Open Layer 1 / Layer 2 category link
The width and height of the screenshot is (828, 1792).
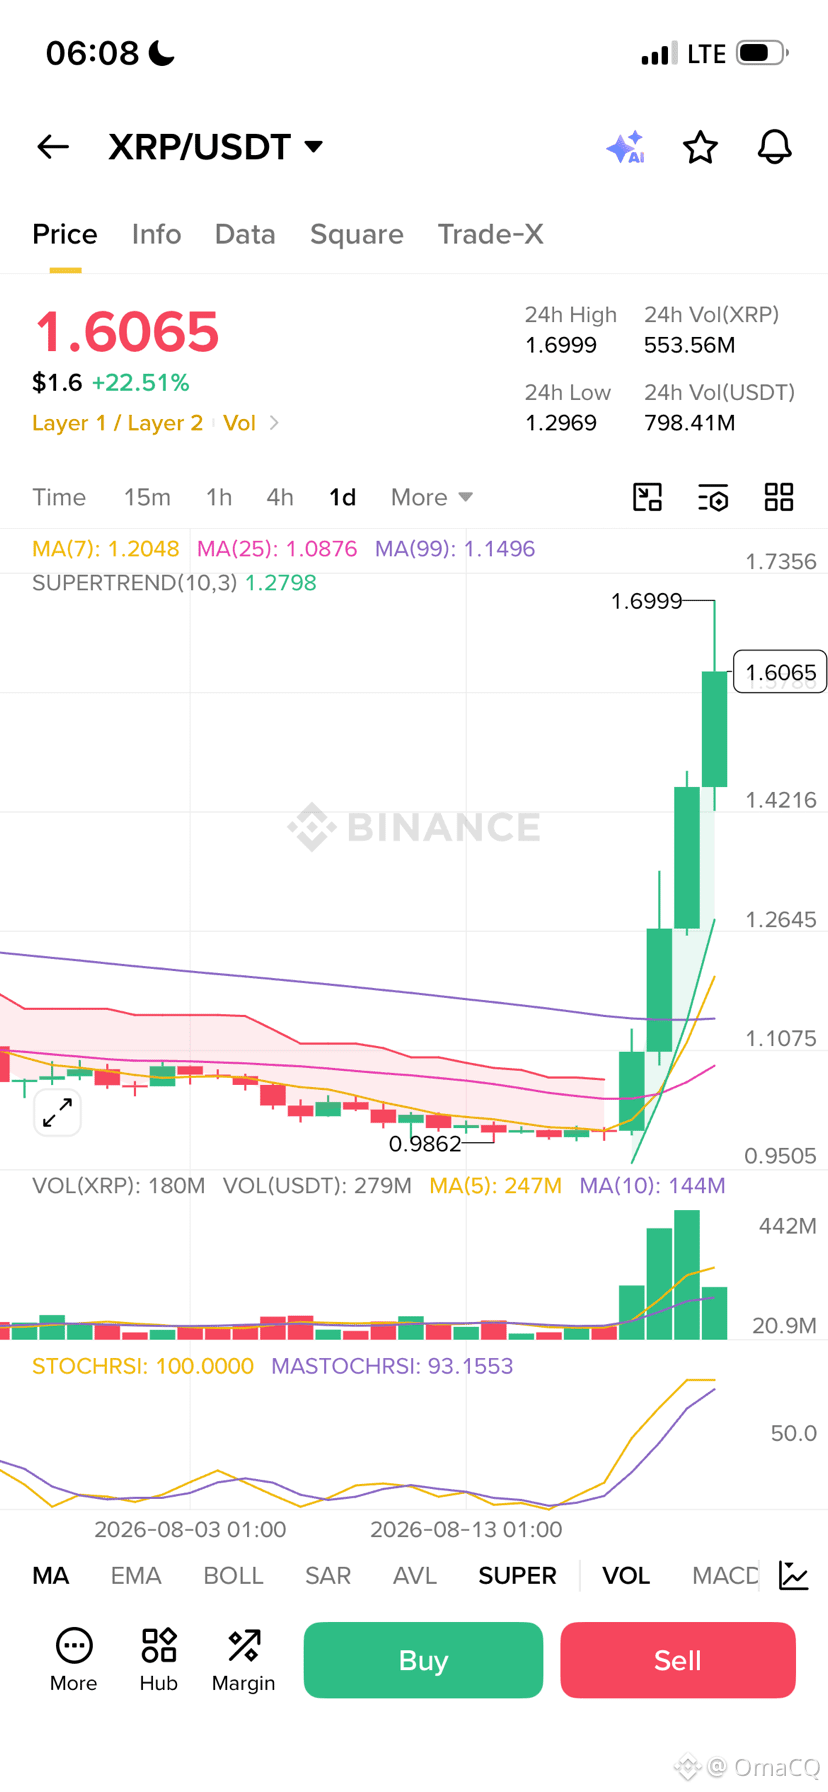pyautogui.click(x=118, y=423)
